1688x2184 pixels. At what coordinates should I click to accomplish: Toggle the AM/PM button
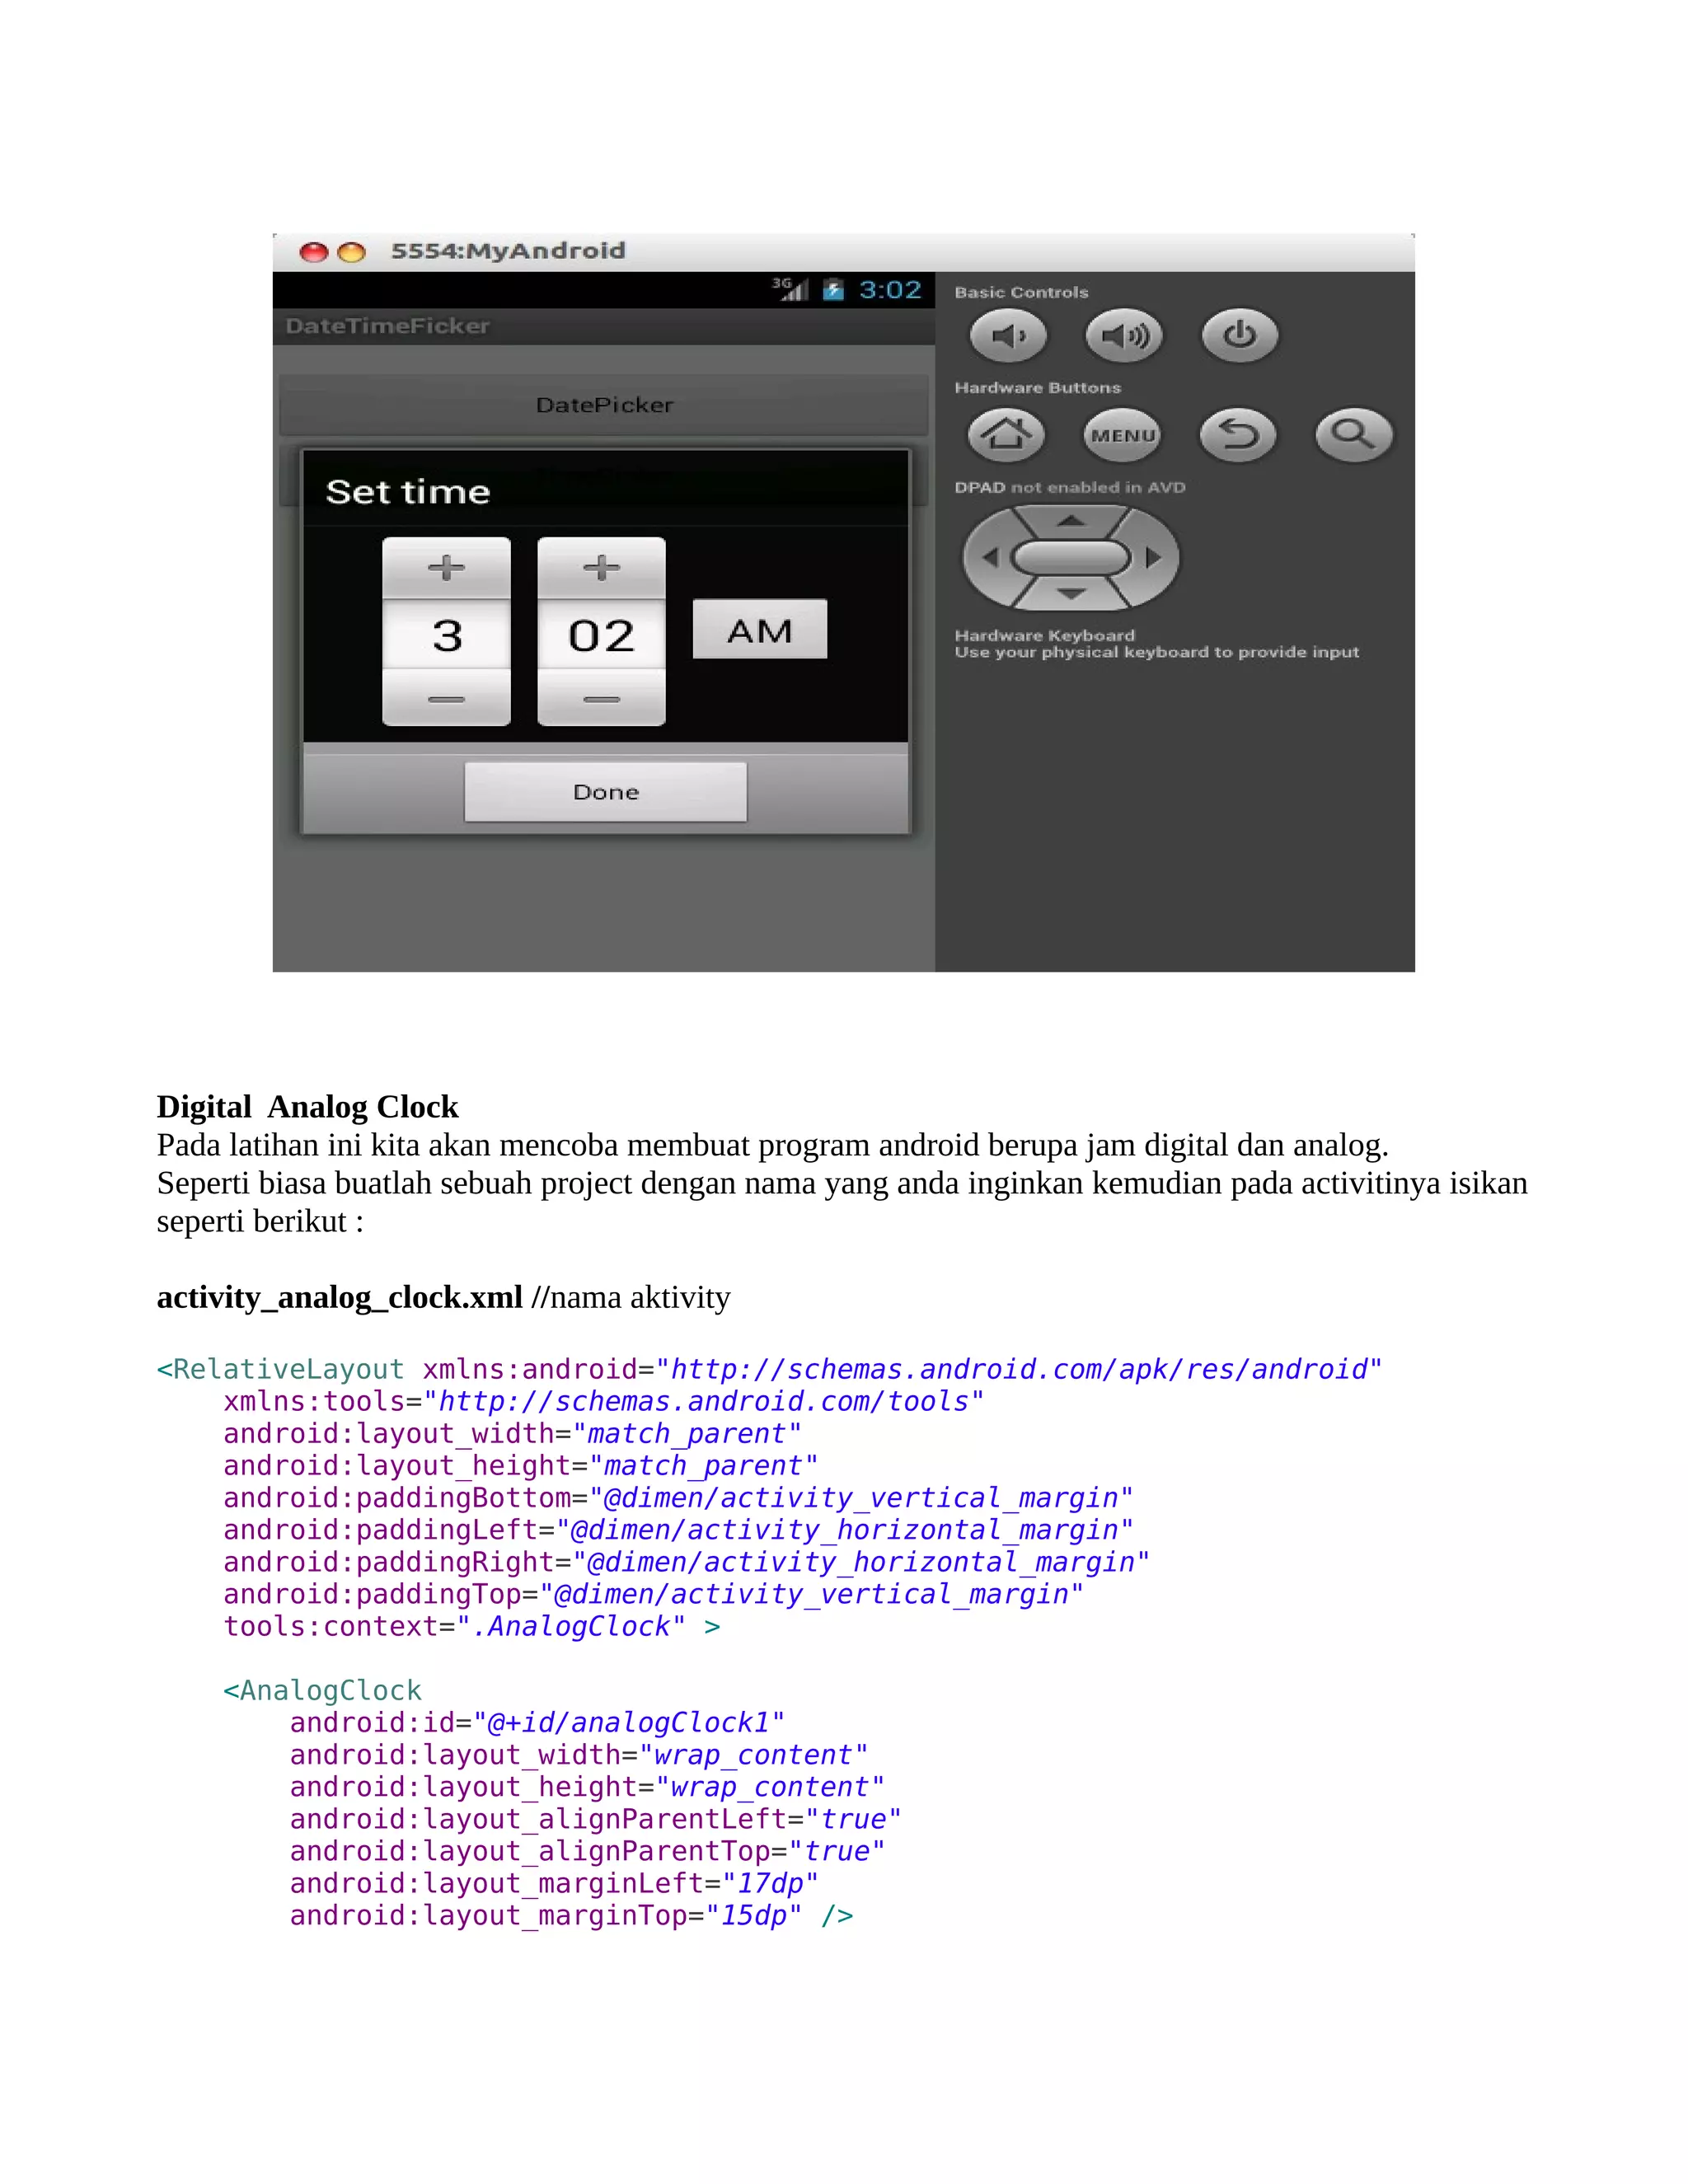tap(760, 630)
